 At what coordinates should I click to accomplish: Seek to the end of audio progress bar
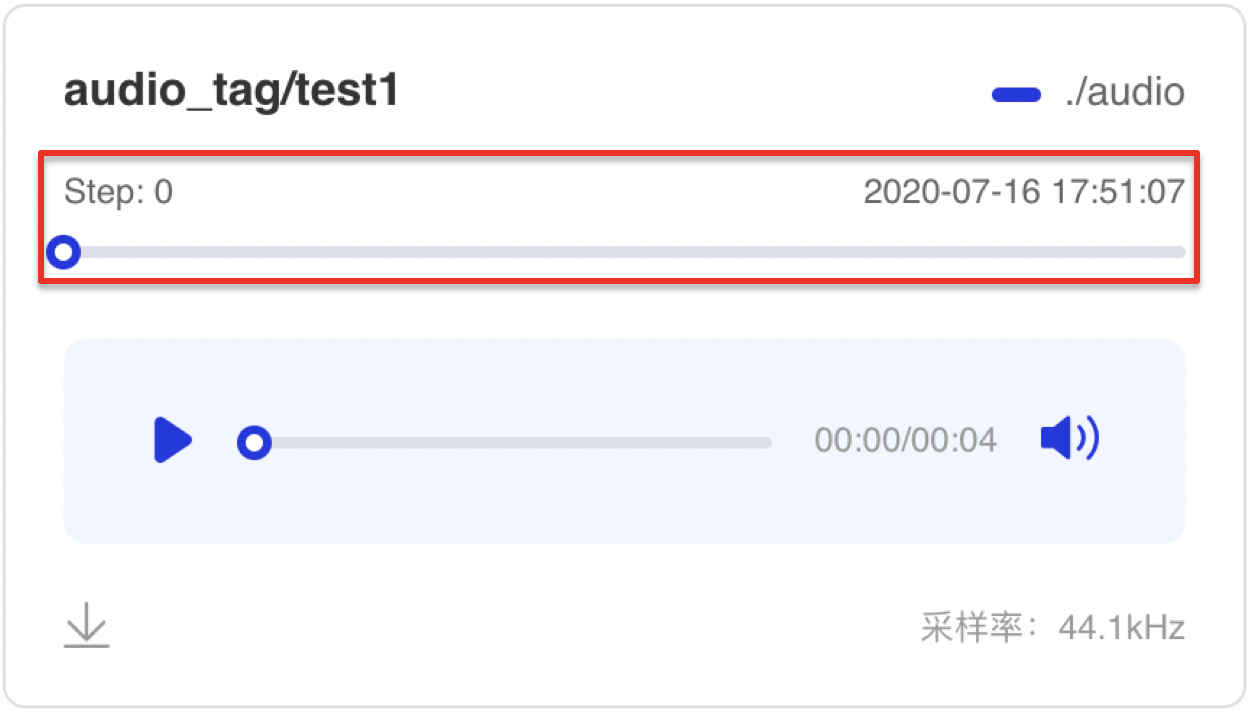coord(768,442)
